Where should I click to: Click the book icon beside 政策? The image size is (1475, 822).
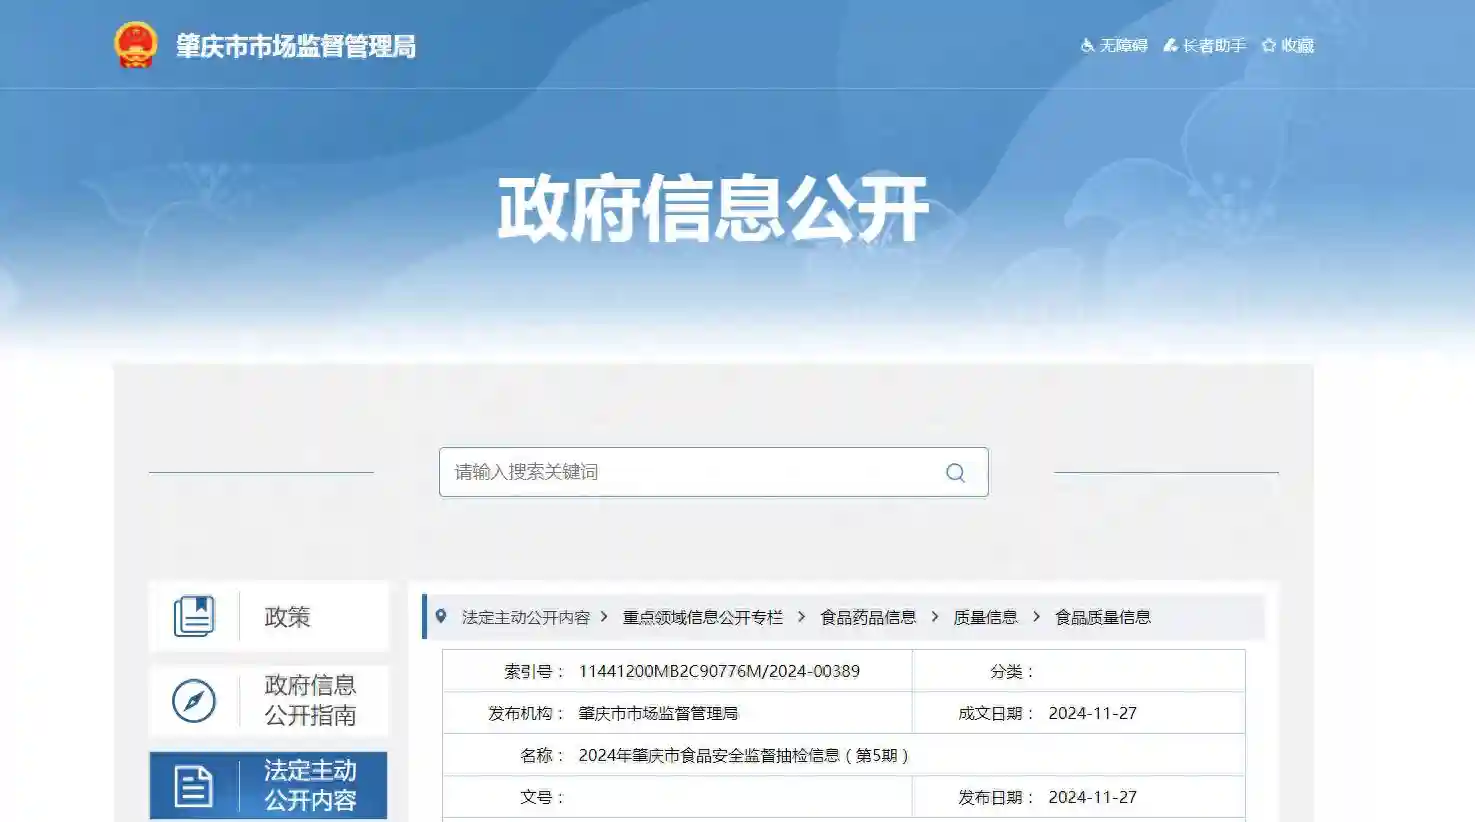point(194,617)
